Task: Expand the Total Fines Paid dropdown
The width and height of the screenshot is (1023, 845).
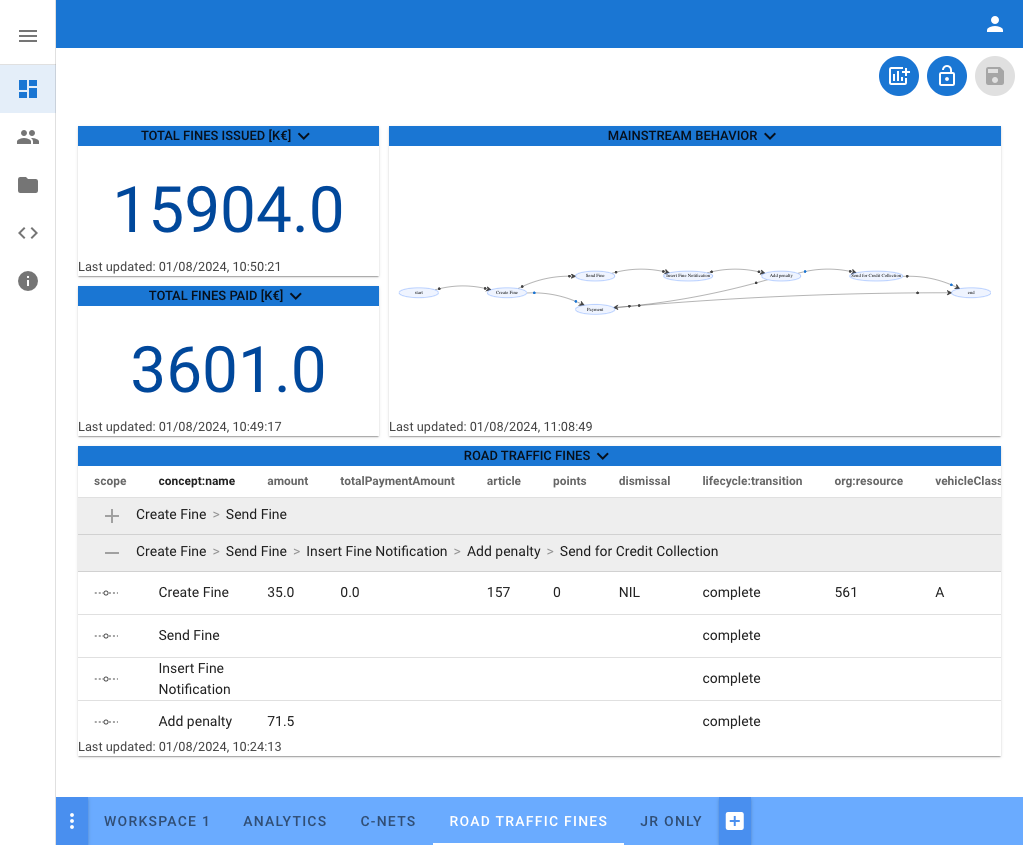Action: [x=296, y=296]
